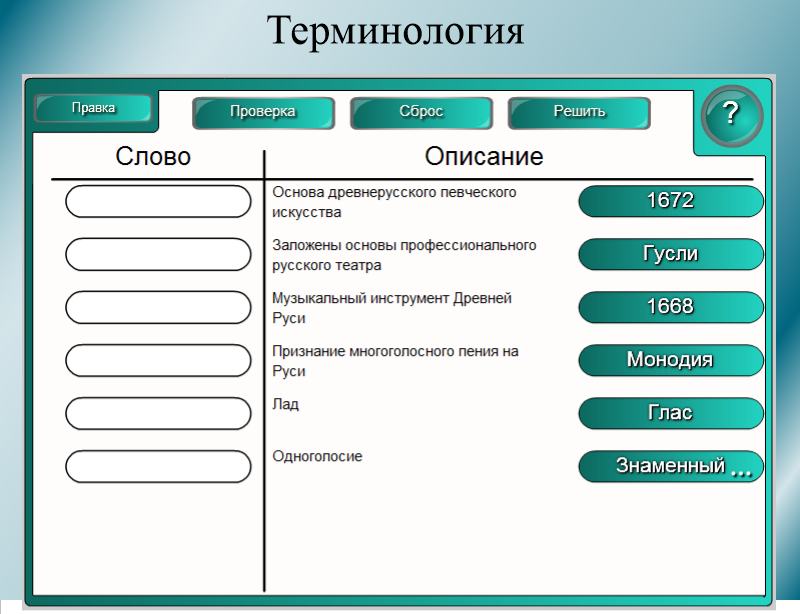Click the empty word slot next to Одноголосие
Screen dimensions: 800x614
[x=158, y=466]
